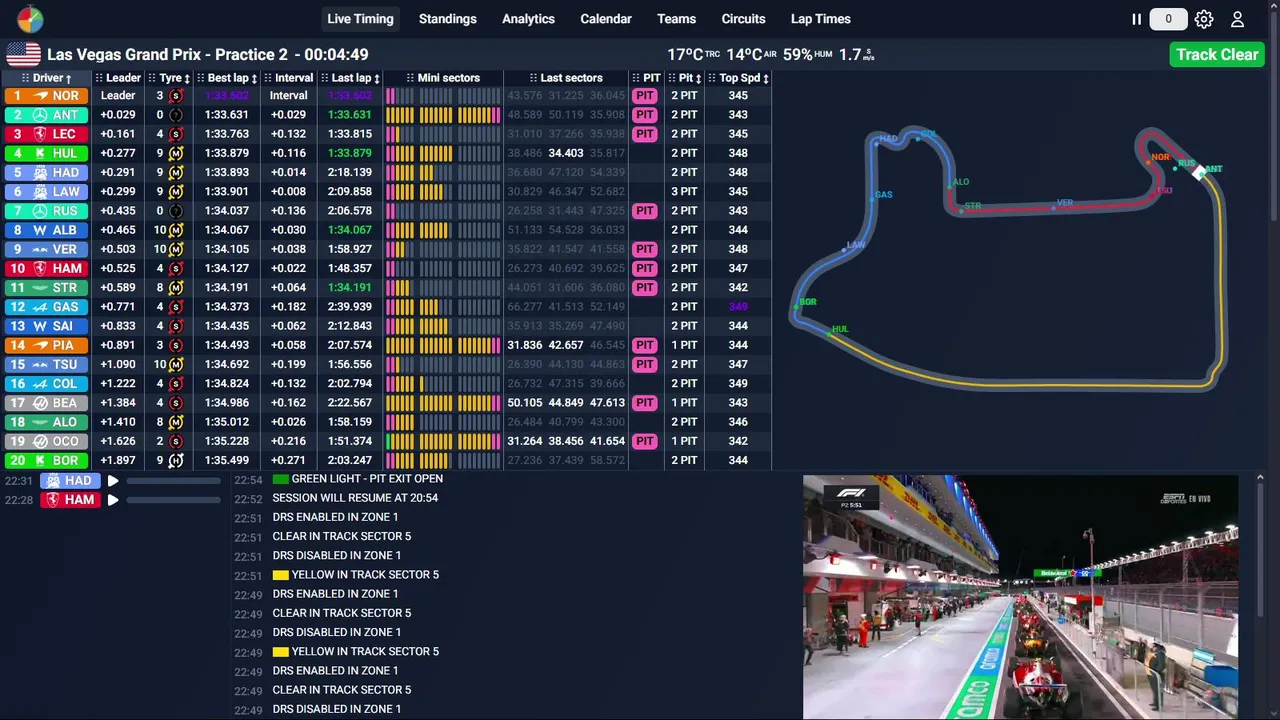This screenshot has height=720, width=1280.
Task: Play the HAD team radio clip
Action: pos(113,481)
